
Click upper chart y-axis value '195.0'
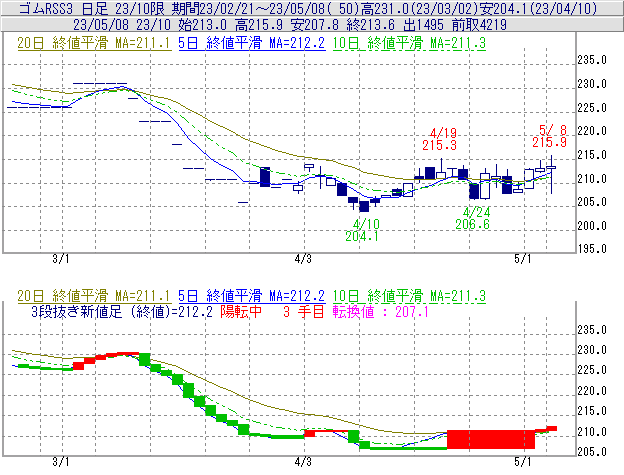pyautogui.click(x=592, y=249)
